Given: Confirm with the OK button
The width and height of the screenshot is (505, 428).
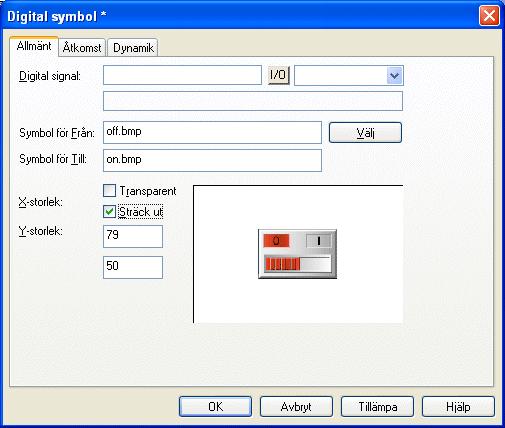Looking at the screenshot, I should point(215,407).
